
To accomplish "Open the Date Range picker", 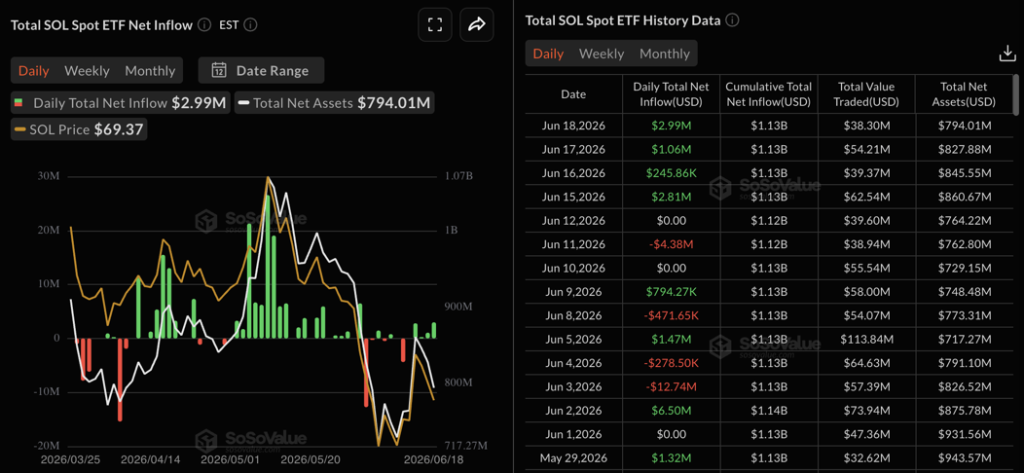I will (x=261, y=71).
